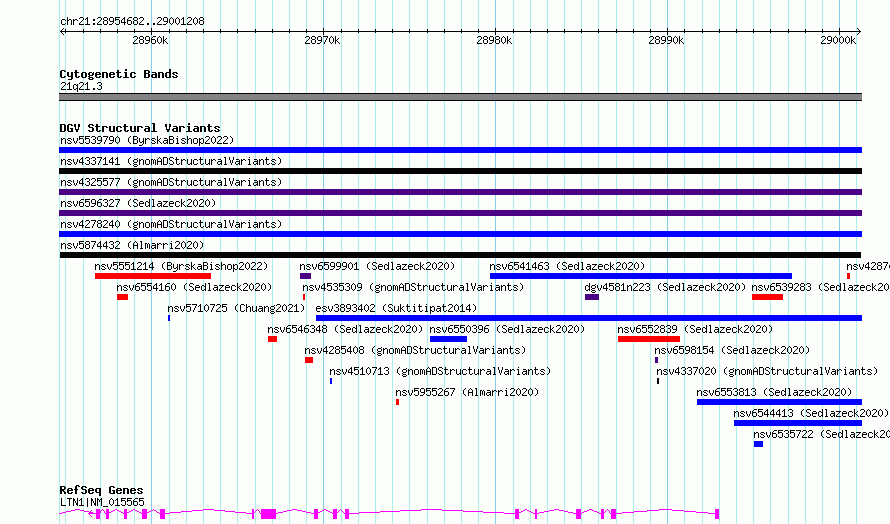The height and width of the screenshot is (524, 890).
Task: Click nsv6554160 (Sedlazeck2020) label
Action: pyautogui.click(x=194, y=287)
